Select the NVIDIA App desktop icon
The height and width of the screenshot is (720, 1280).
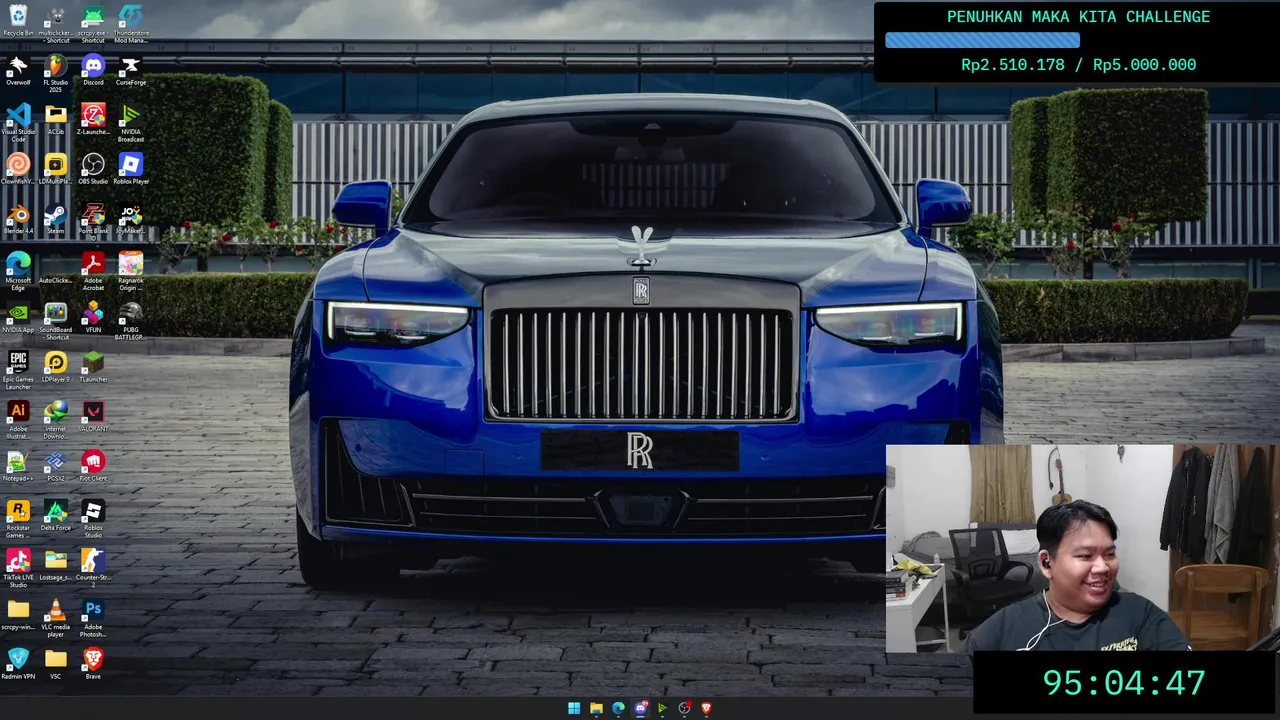(x=18, y=317)
